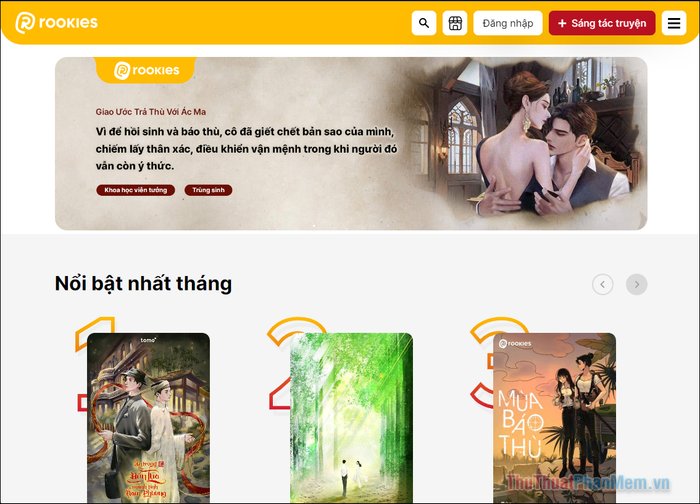Open the hamburger menu icon

[674, 23]
